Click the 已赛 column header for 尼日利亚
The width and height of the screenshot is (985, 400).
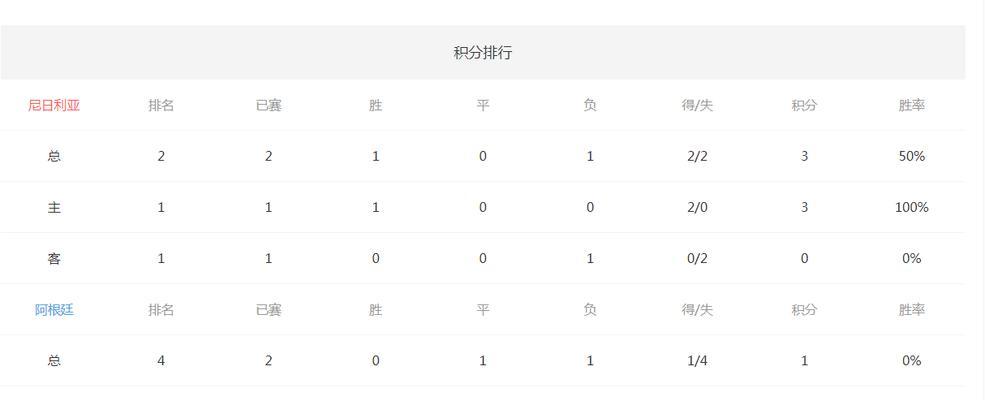[268, 105]
